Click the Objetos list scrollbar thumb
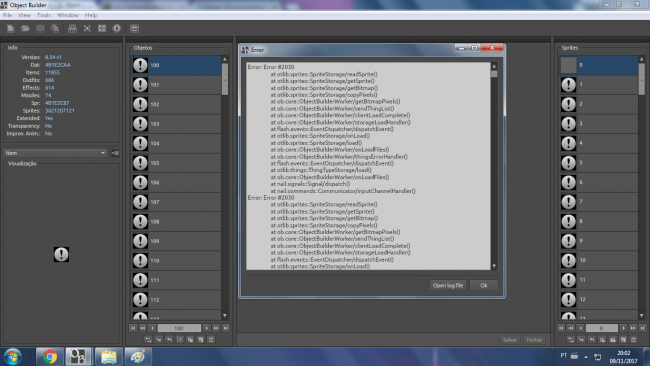The height and width of the screenshot is (366, 650). 225,79
